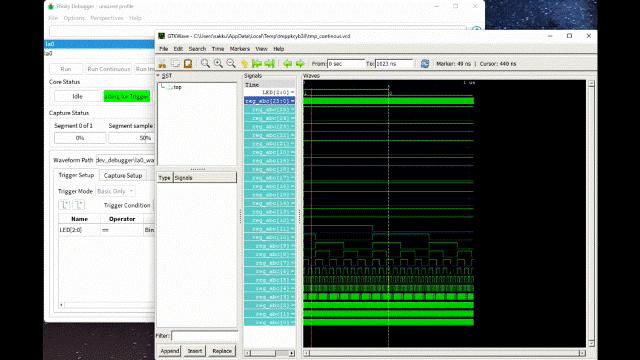This screenshot has width=640, height=360.
Task: Open the File menu in GTKWave
Action: pyautogui.click(x=164, y=49)
